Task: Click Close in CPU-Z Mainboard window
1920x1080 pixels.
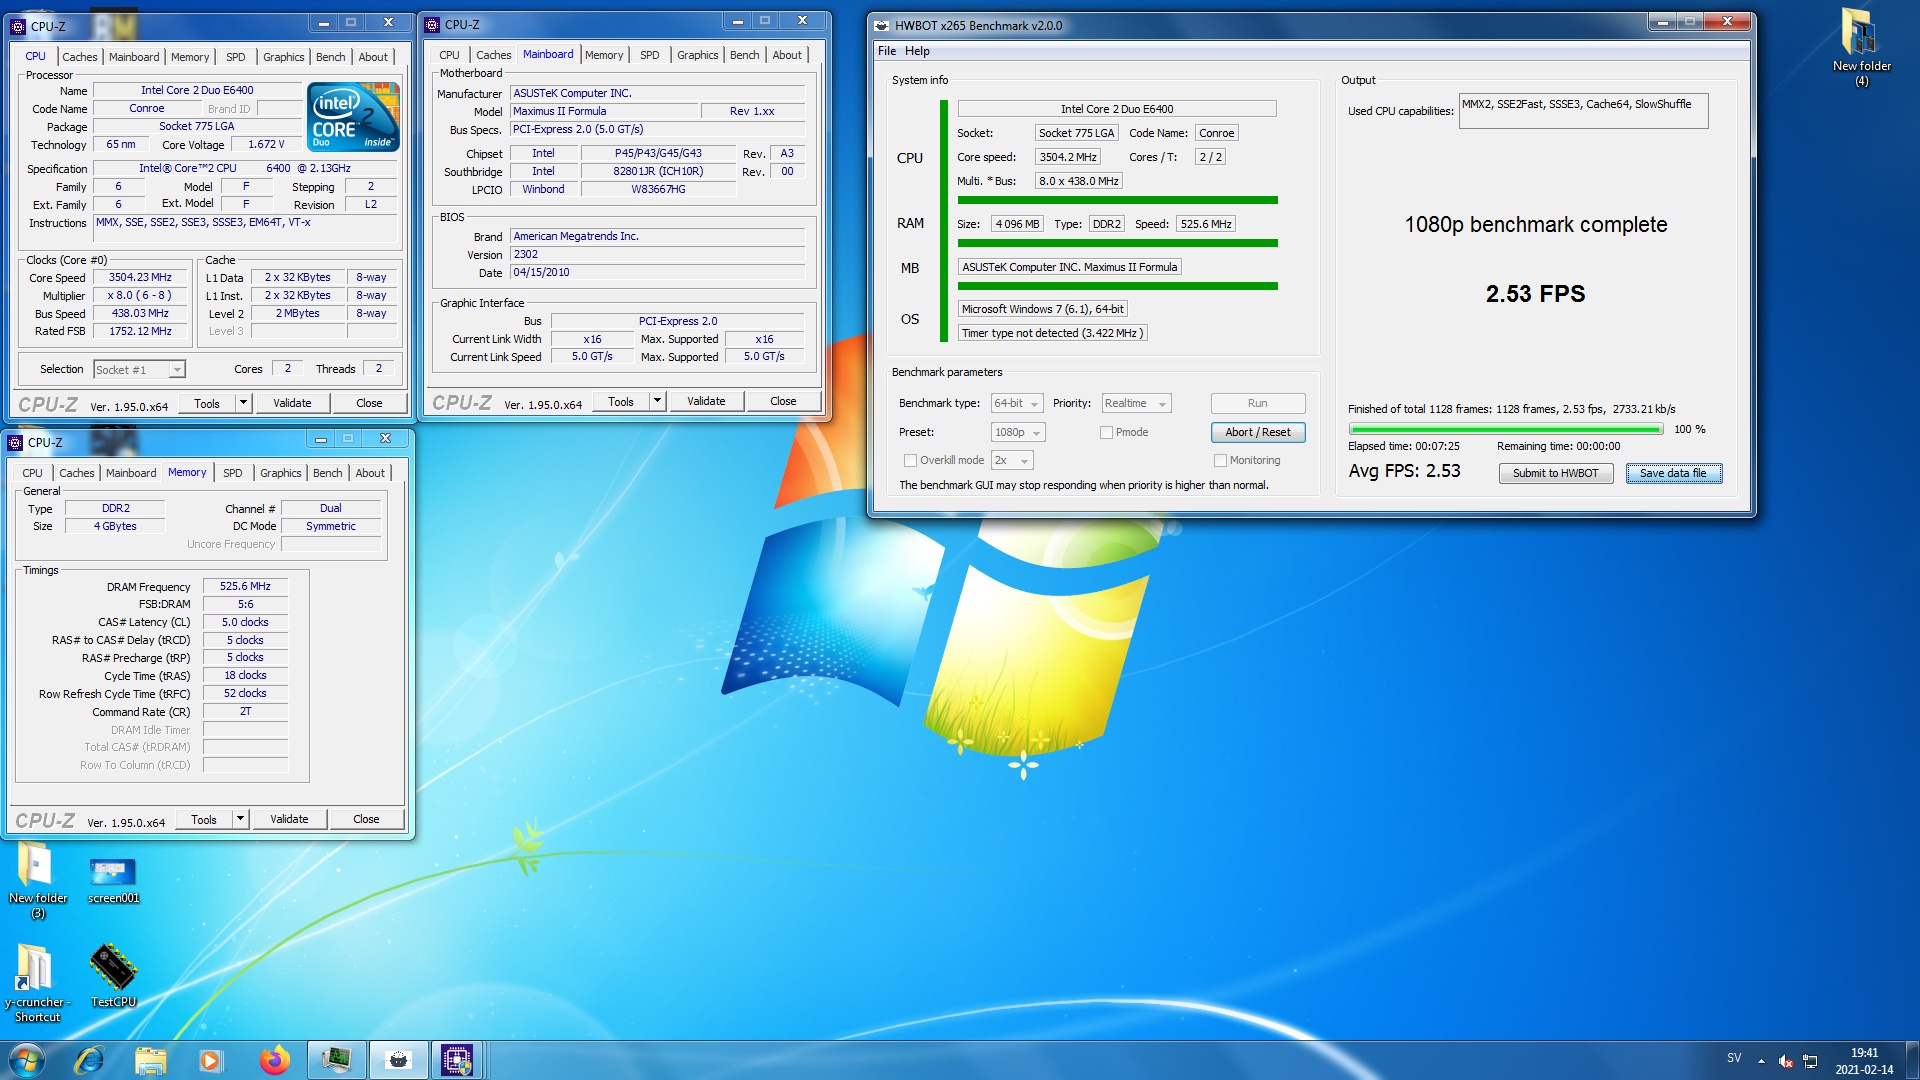Action: pos(783,401)
